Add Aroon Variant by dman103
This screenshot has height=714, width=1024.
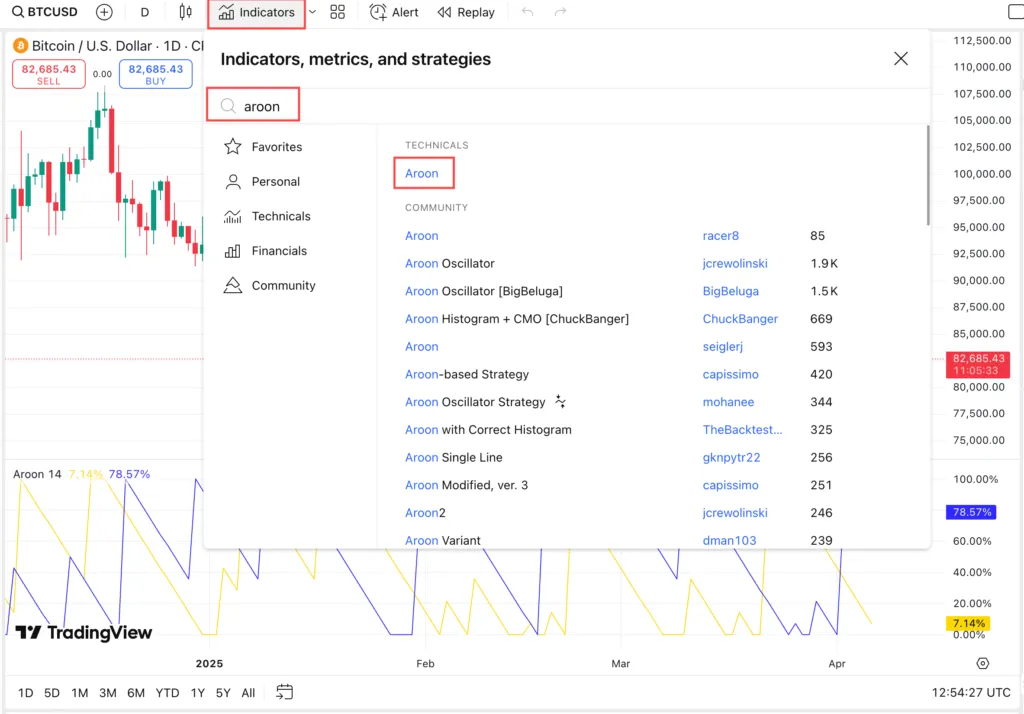pos(442,540)
